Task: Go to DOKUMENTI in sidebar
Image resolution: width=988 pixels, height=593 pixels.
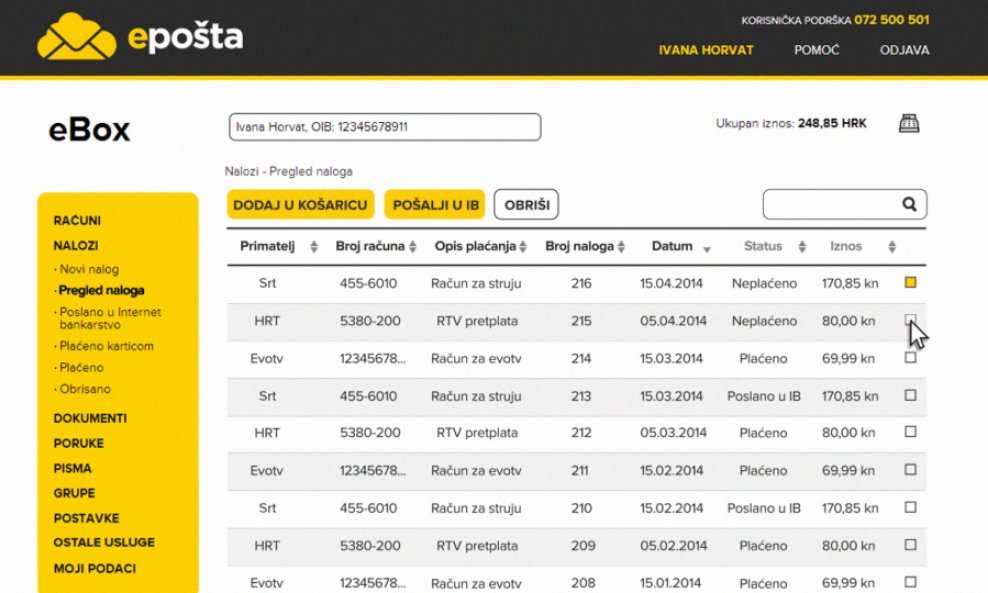Action: point(90,418)
